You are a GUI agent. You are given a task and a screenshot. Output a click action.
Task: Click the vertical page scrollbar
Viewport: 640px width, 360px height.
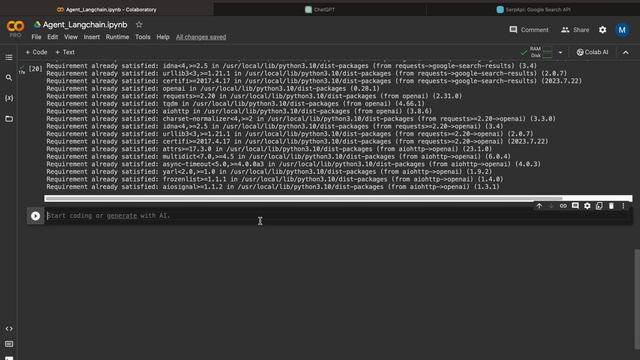[x=637, y=300]
